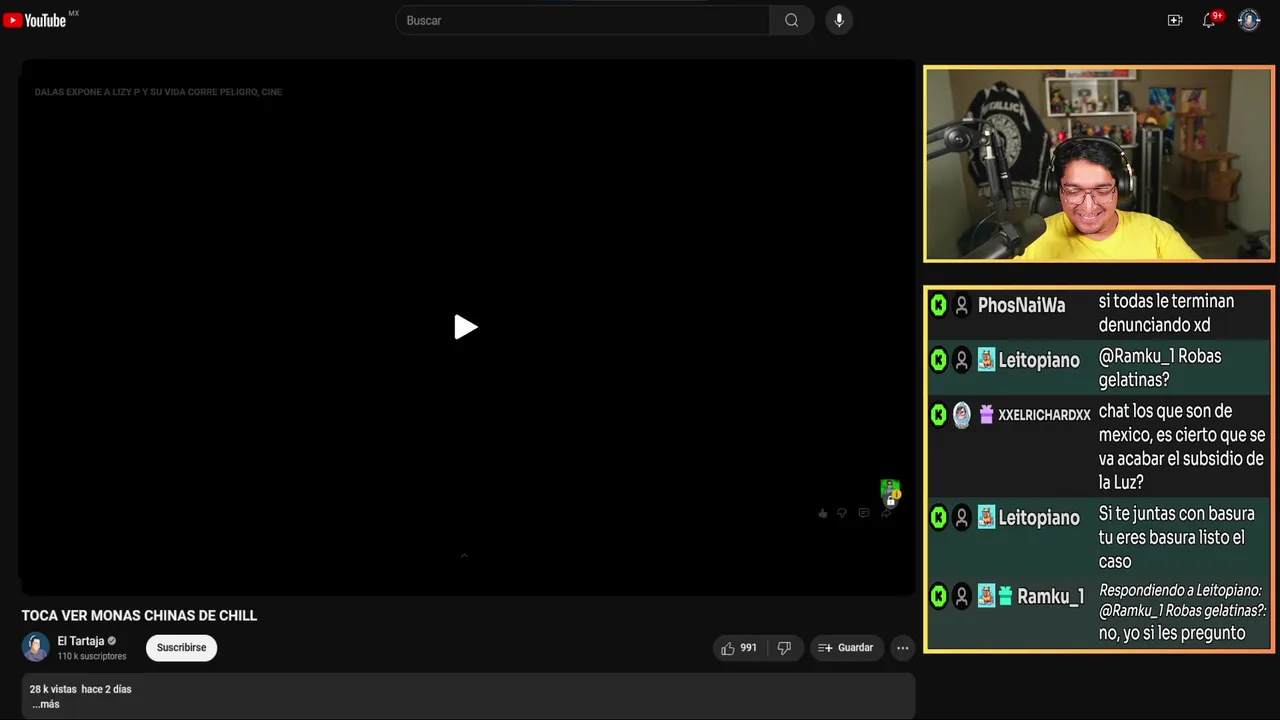Save the video with Guardar button
The height and width of the screenshot is (720, 1280).
(846, 648)
